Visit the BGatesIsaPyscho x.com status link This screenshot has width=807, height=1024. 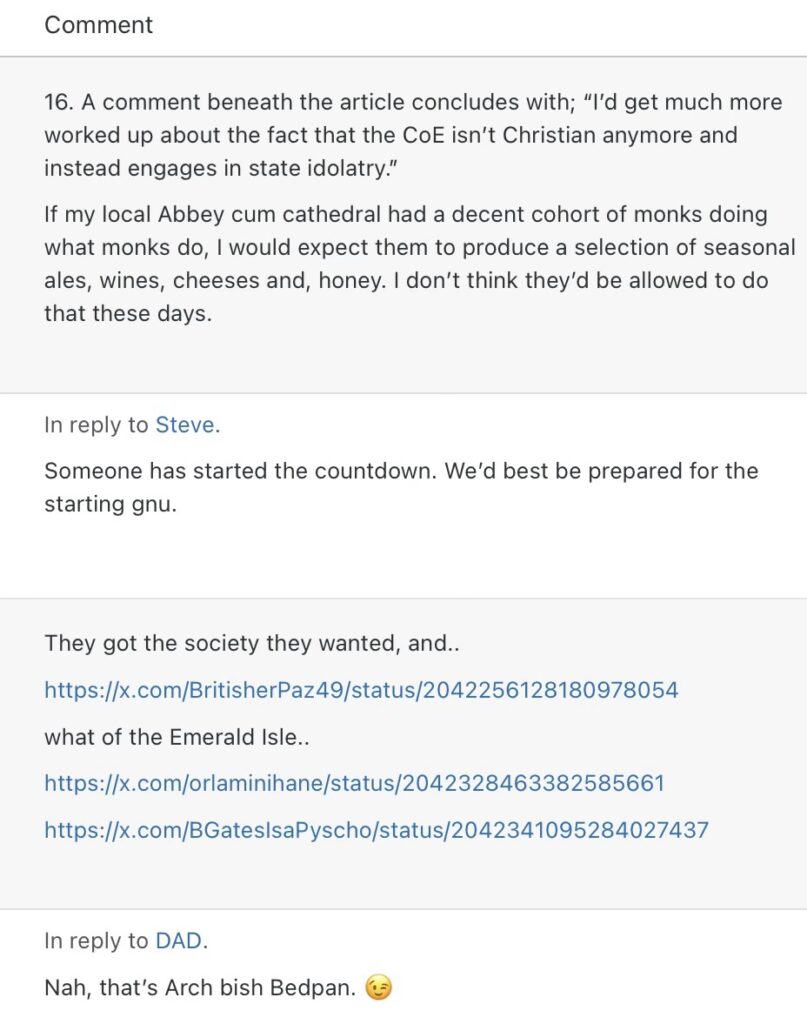coord(376,830)
